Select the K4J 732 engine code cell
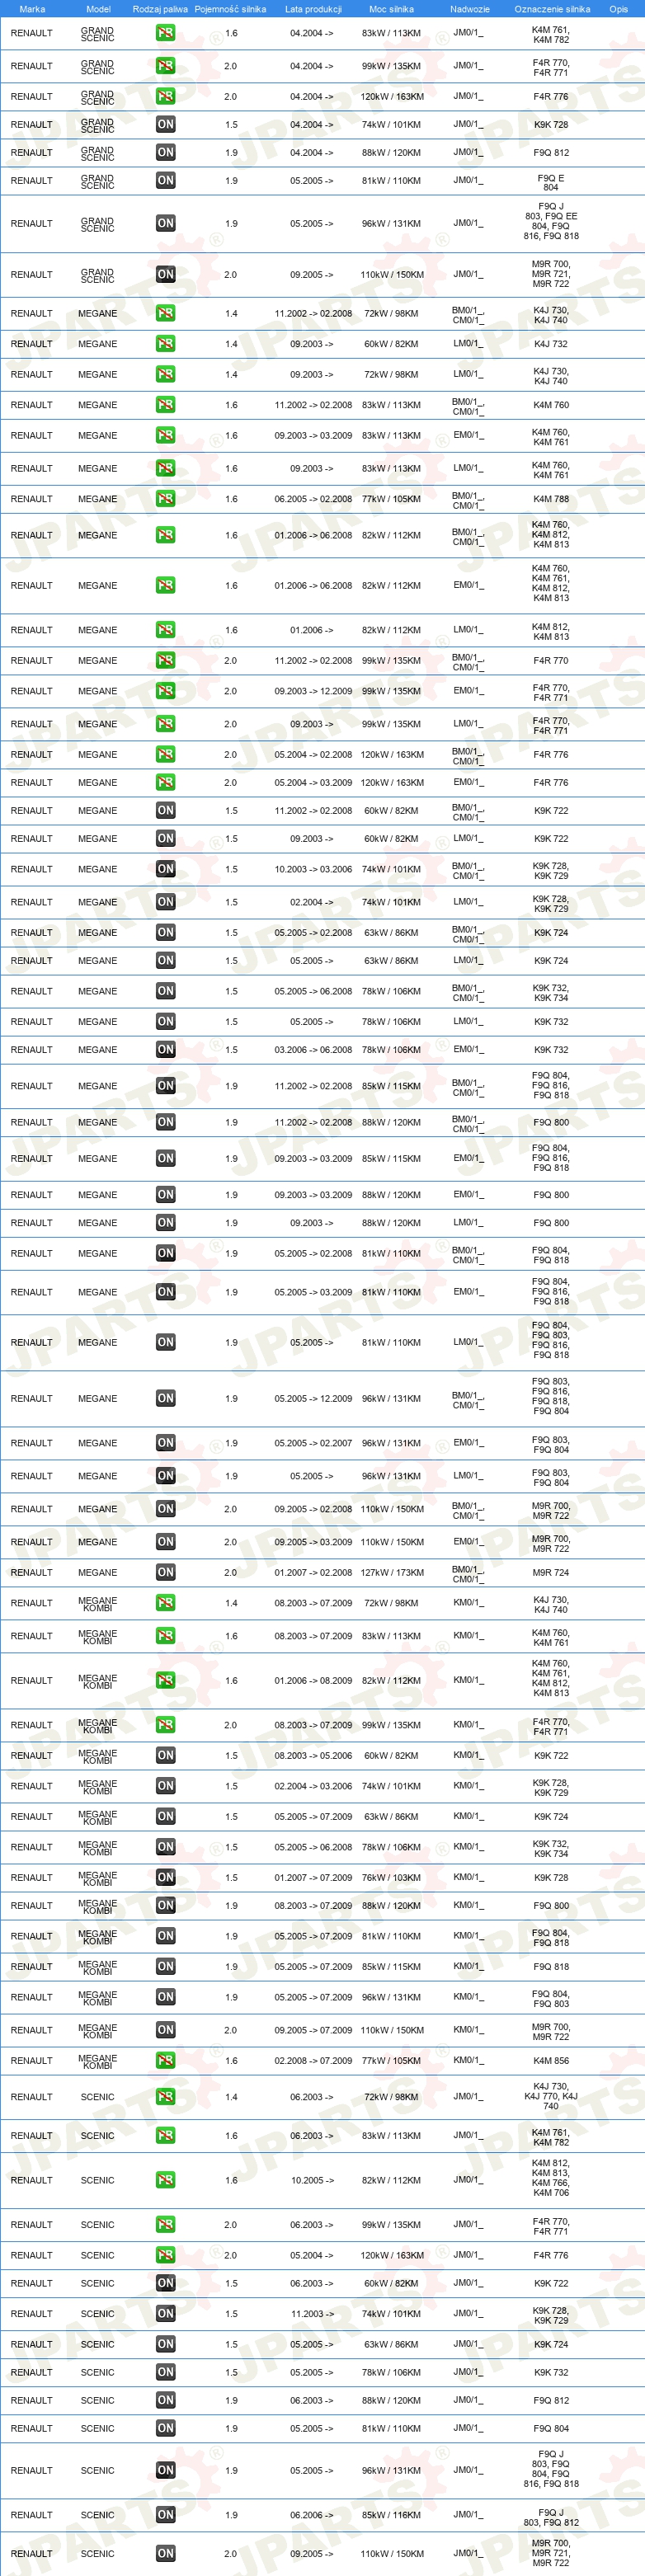 coord(551,343)
